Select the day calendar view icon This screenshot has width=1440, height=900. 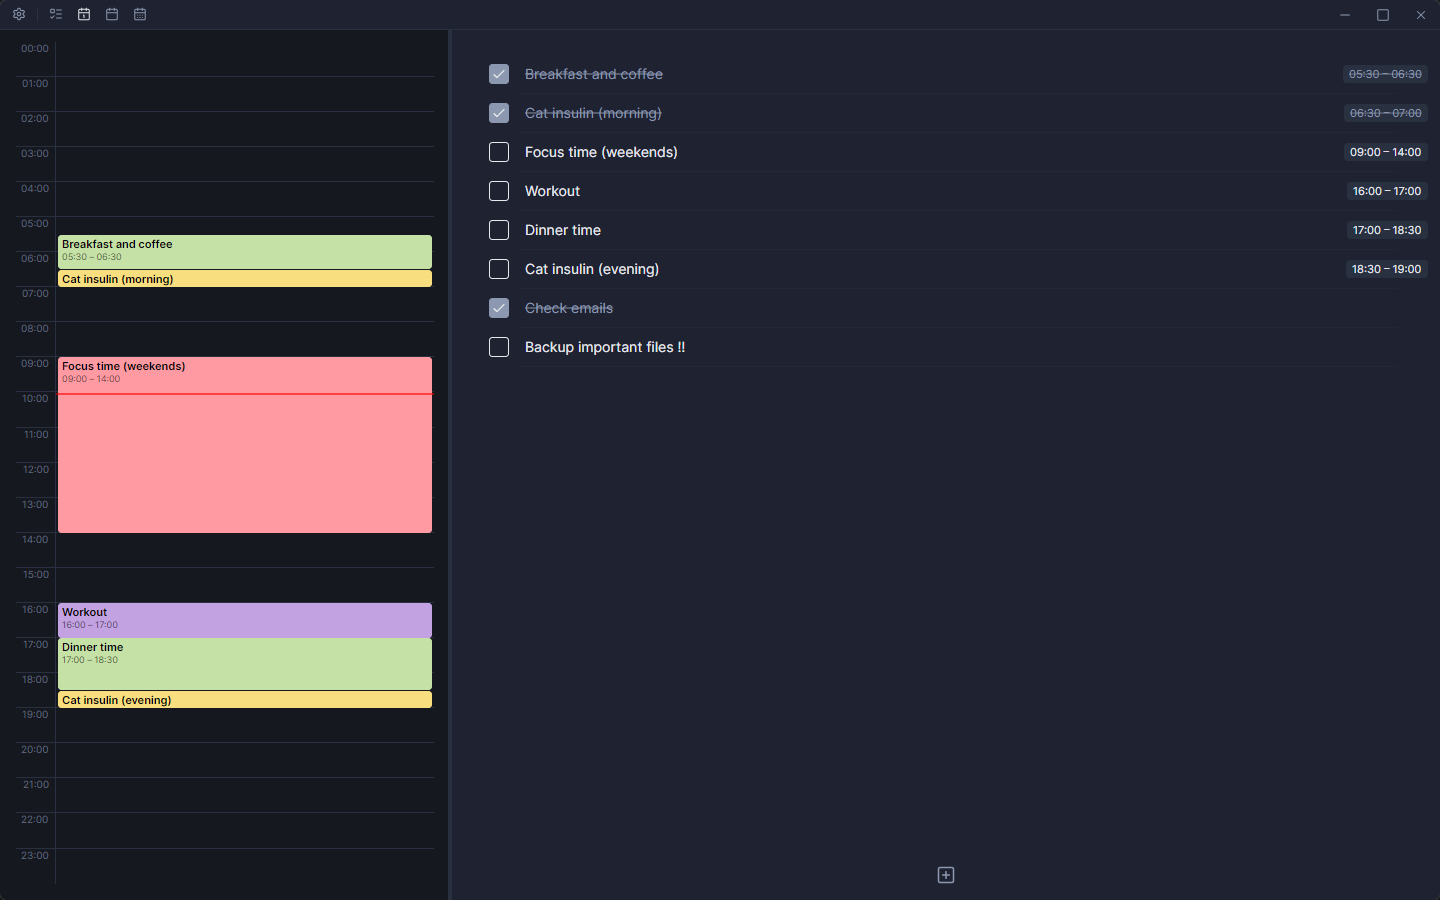84,15
